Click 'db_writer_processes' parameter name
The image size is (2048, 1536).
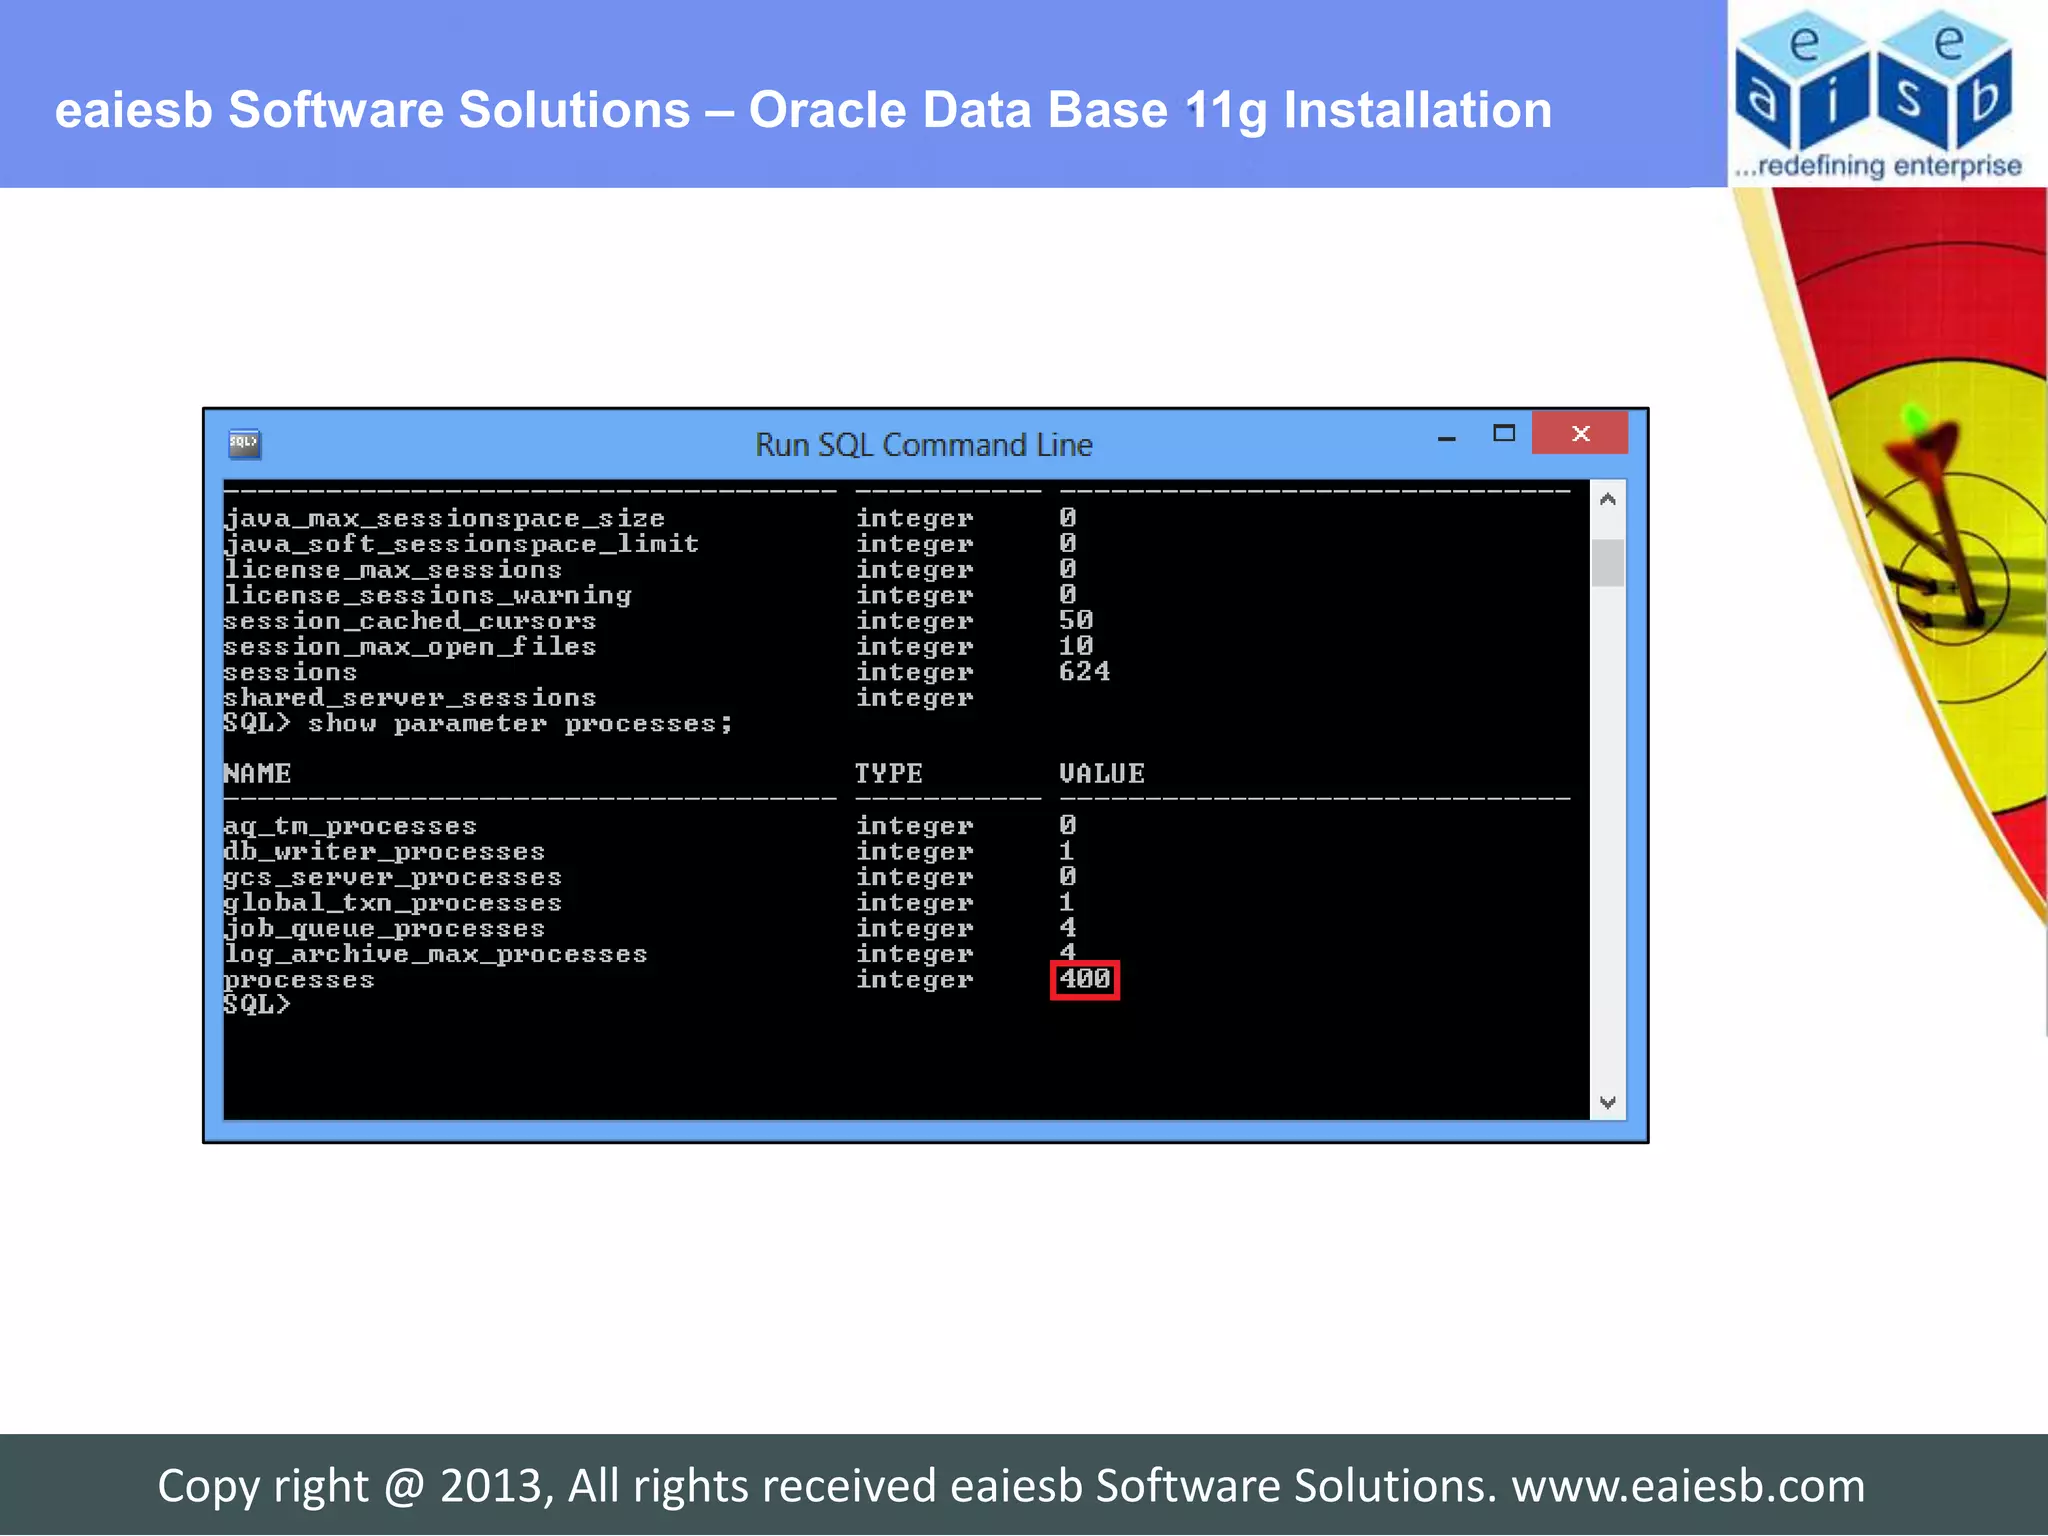click(384, 851)
